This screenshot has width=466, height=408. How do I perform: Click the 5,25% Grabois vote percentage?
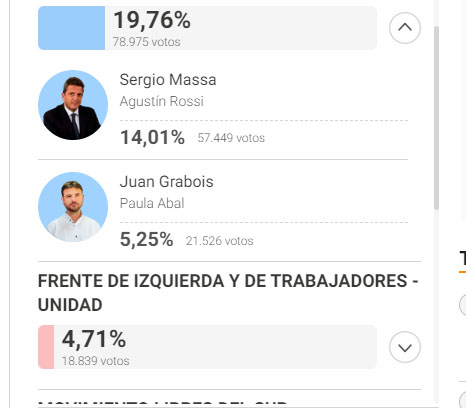pyautogui.click(x=146, y=239)
